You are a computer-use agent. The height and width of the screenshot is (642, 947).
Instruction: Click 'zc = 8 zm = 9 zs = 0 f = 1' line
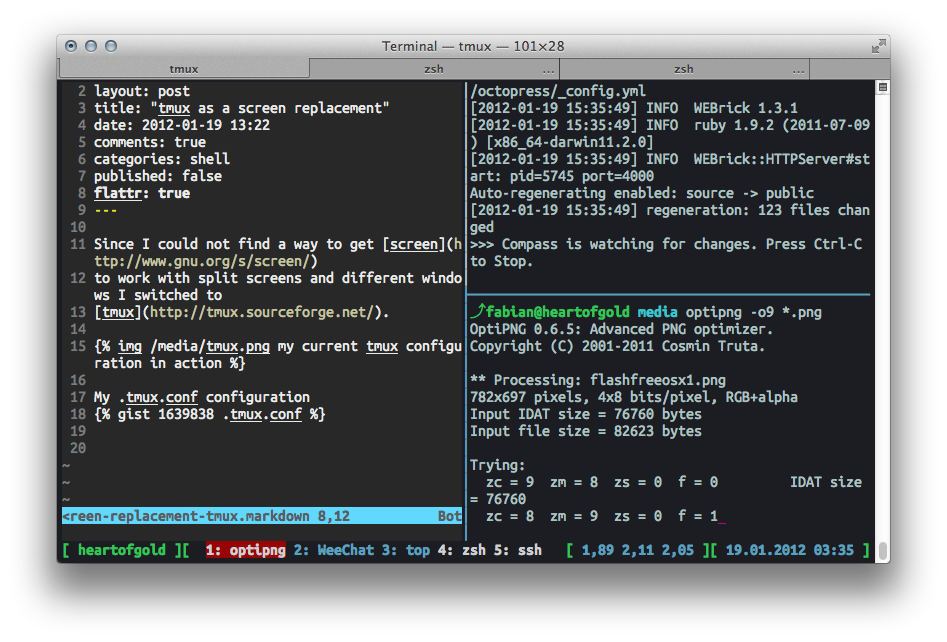pyautogui.click(x=602, y=516)
